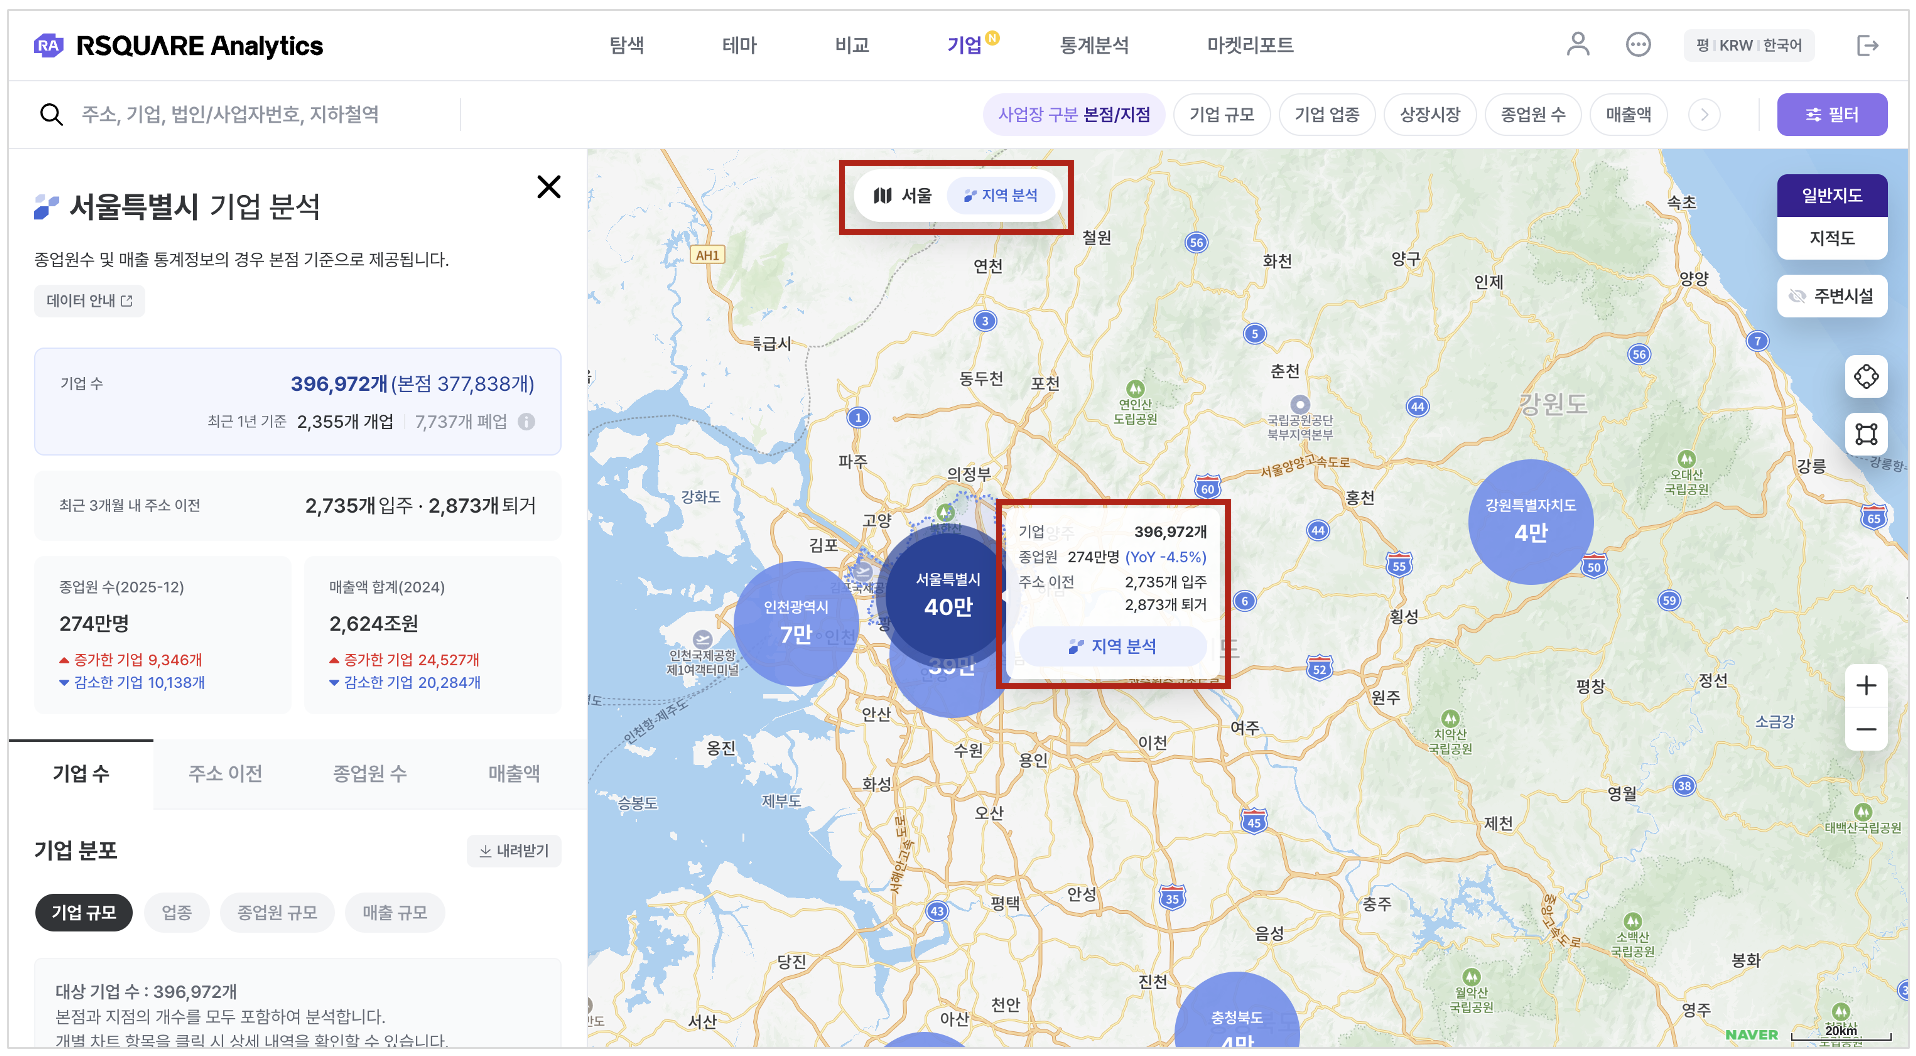The width and height of the screenshot is (1916, 1056).
Task: Expand the 사업장 구분 본점/지점 filter
Action: 1073,115
